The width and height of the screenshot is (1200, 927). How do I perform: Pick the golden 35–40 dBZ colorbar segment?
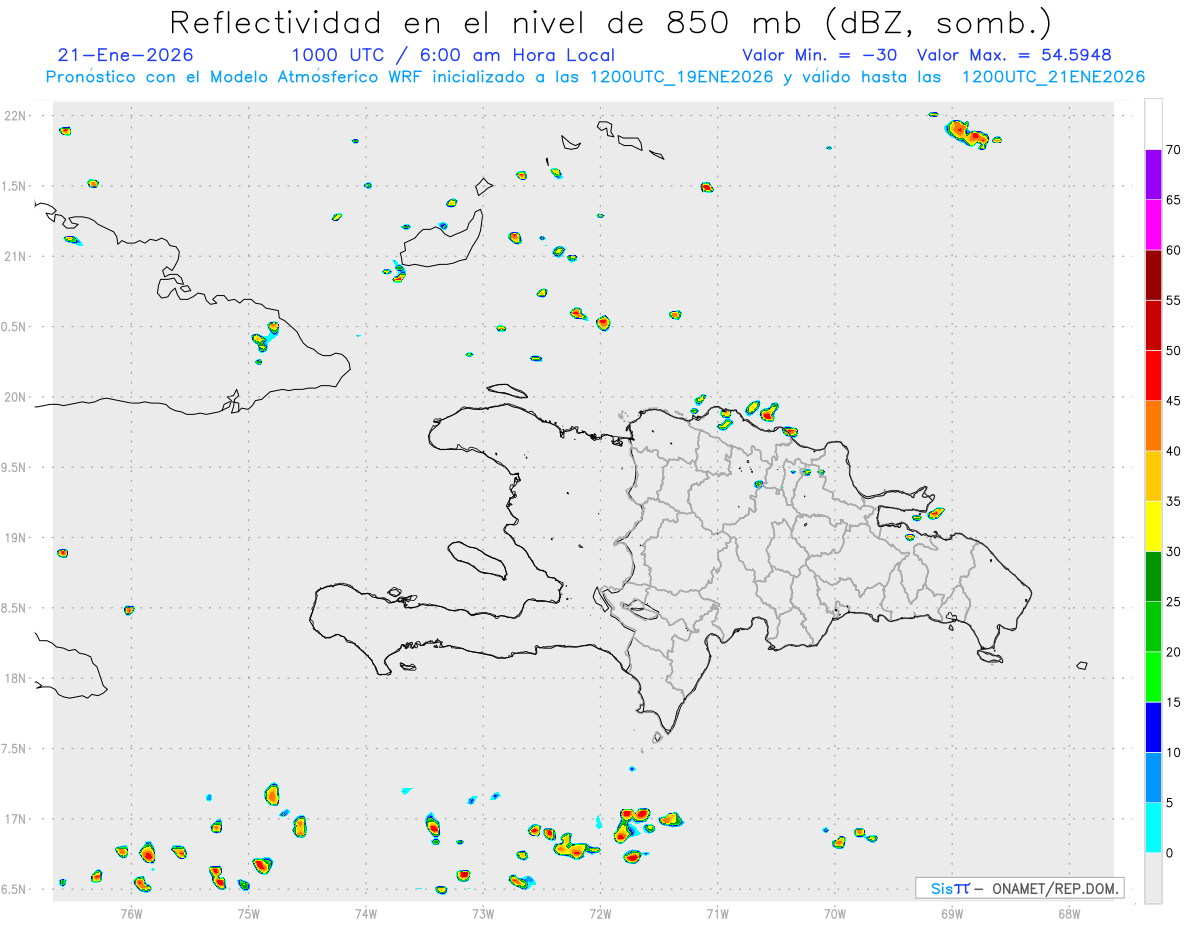[1153, 476]
